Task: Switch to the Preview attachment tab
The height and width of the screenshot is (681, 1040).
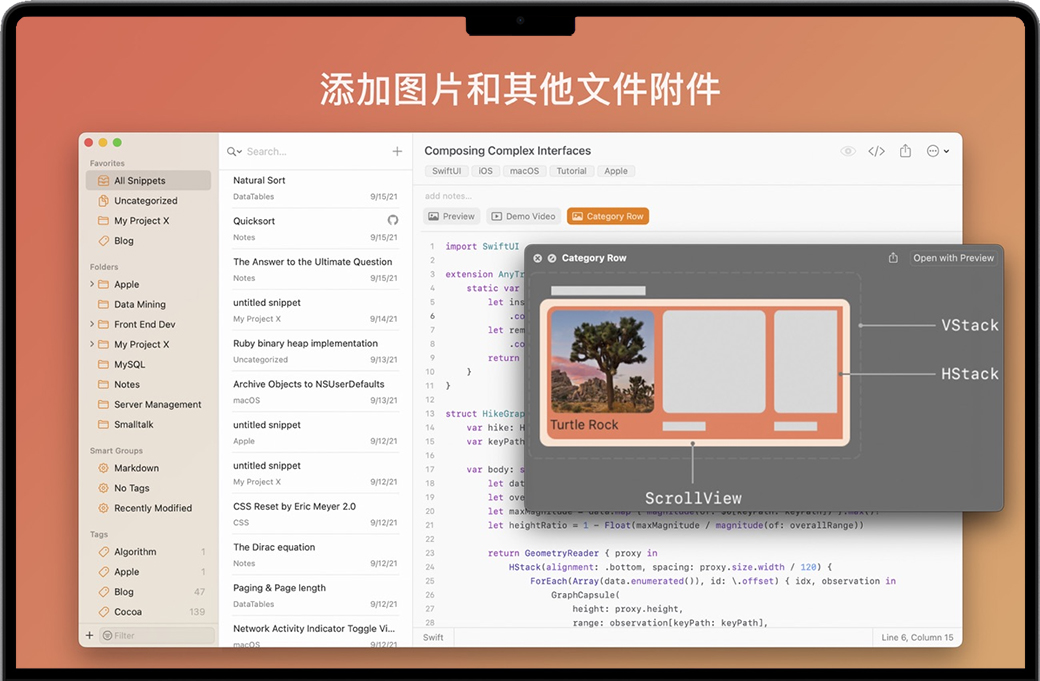Action: coord(452,216)
